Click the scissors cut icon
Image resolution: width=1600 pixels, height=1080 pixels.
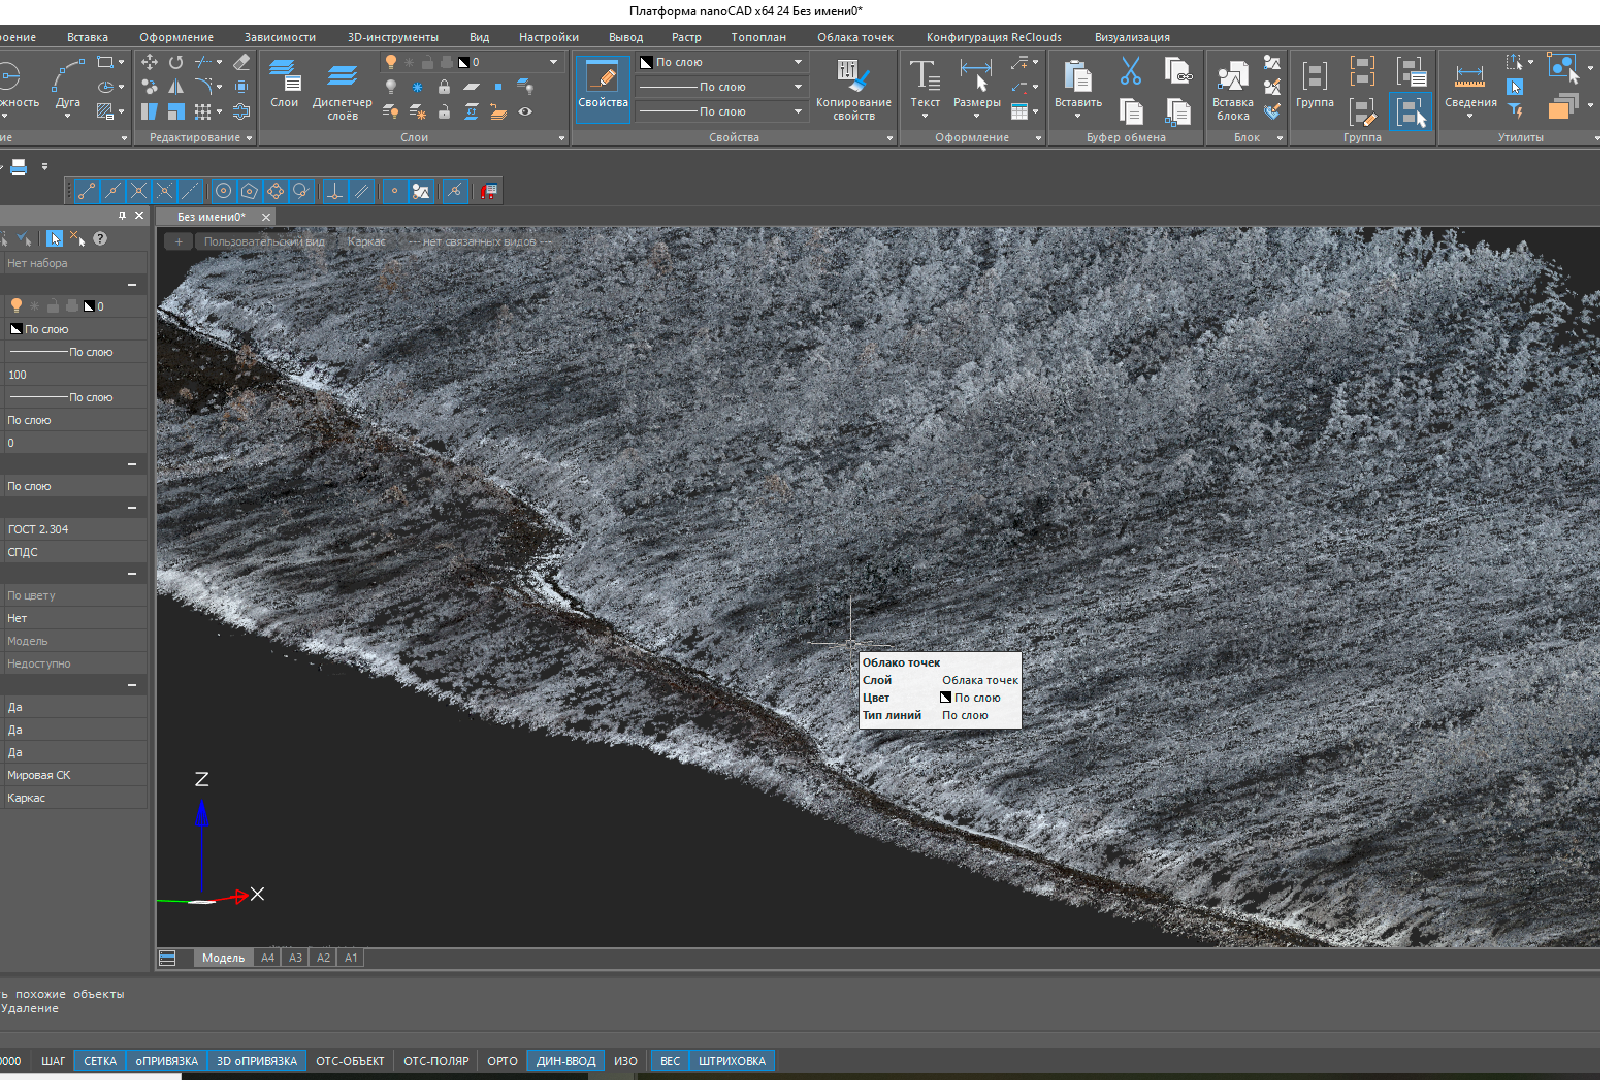tap(1130, 72)
